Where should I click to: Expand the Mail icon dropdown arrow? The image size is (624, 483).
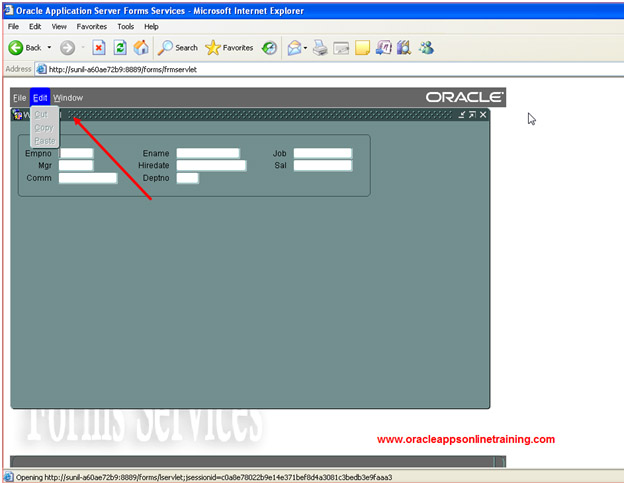306,47
